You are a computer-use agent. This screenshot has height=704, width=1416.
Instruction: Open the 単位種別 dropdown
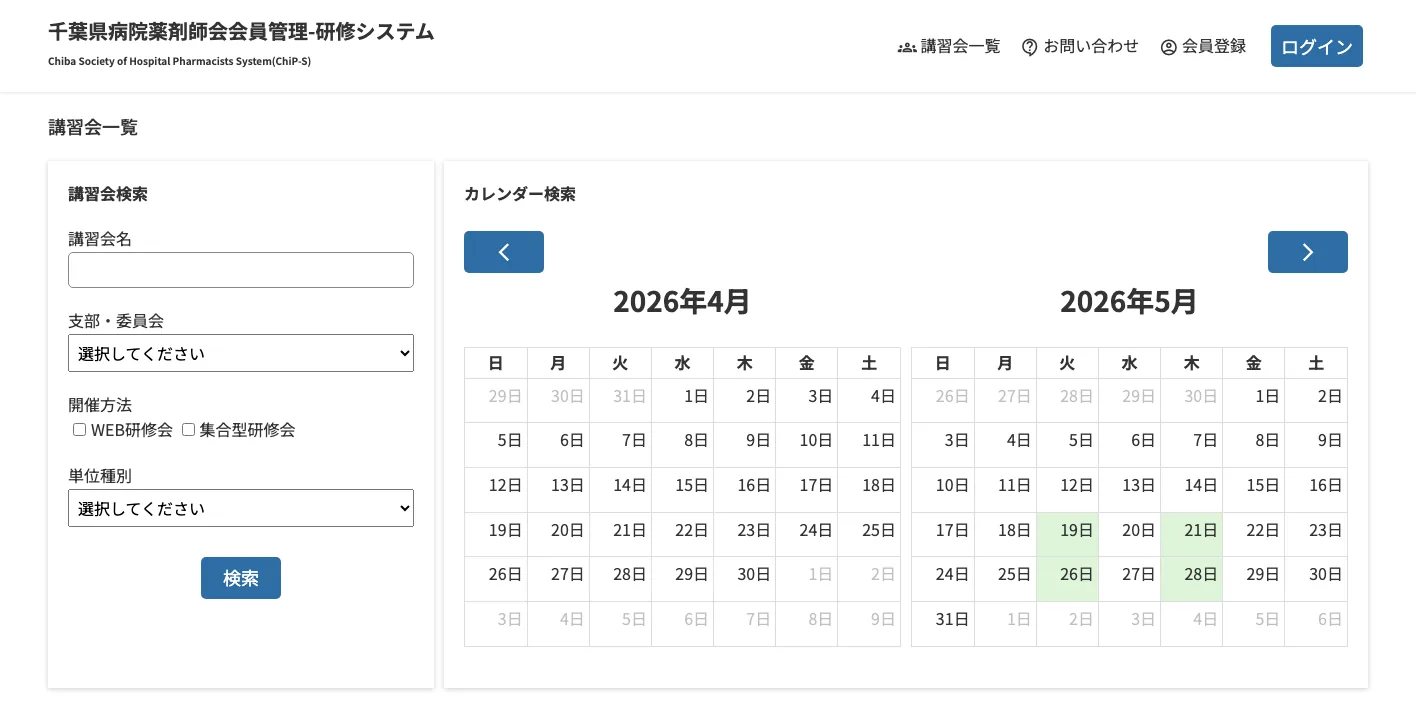point(241,508)
